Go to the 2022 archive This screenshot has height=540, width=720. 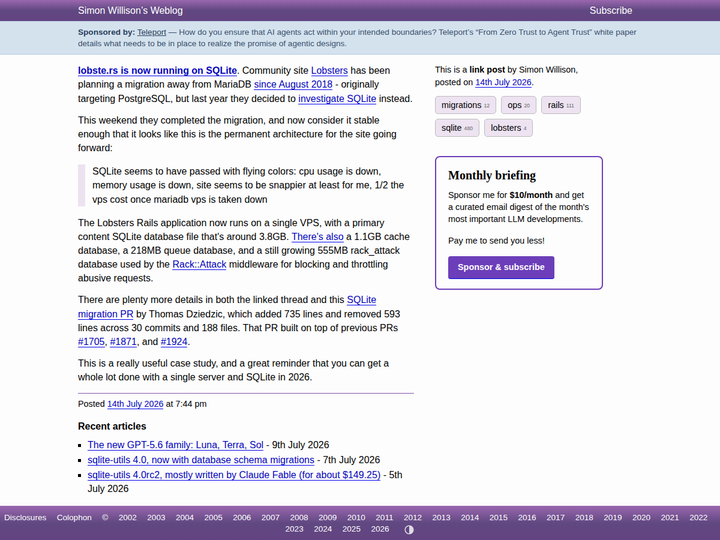pyautogui.click(x=698, y=518)
